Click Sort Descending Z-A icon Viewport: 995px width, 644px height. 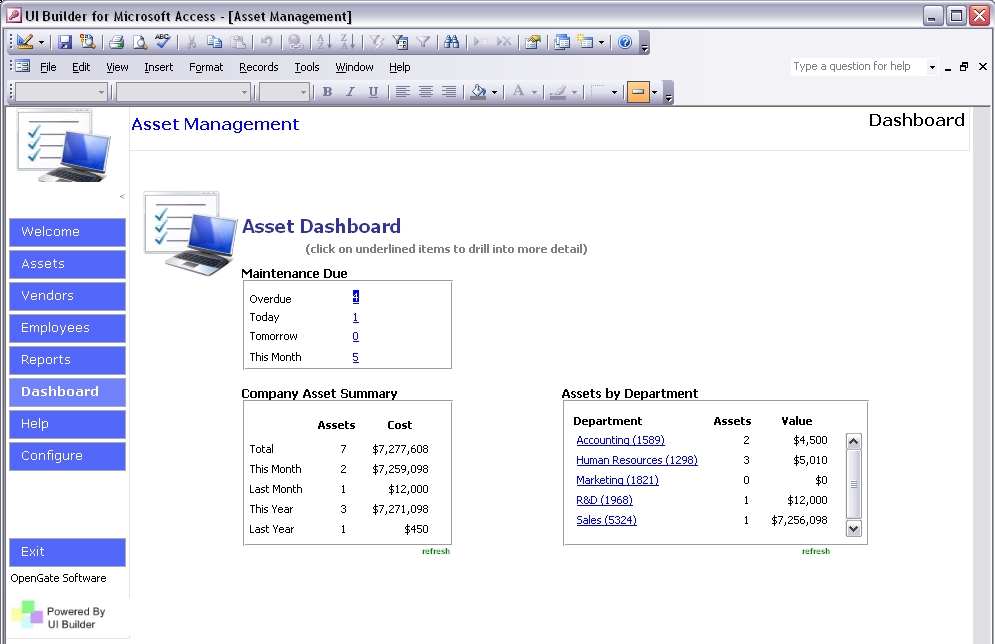(347, 42)
